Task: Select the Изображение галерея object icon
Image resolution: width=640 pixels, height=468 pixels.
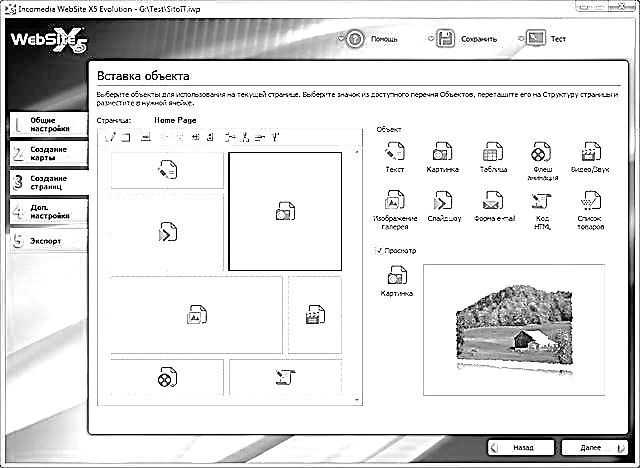Action: pos(395,201)
